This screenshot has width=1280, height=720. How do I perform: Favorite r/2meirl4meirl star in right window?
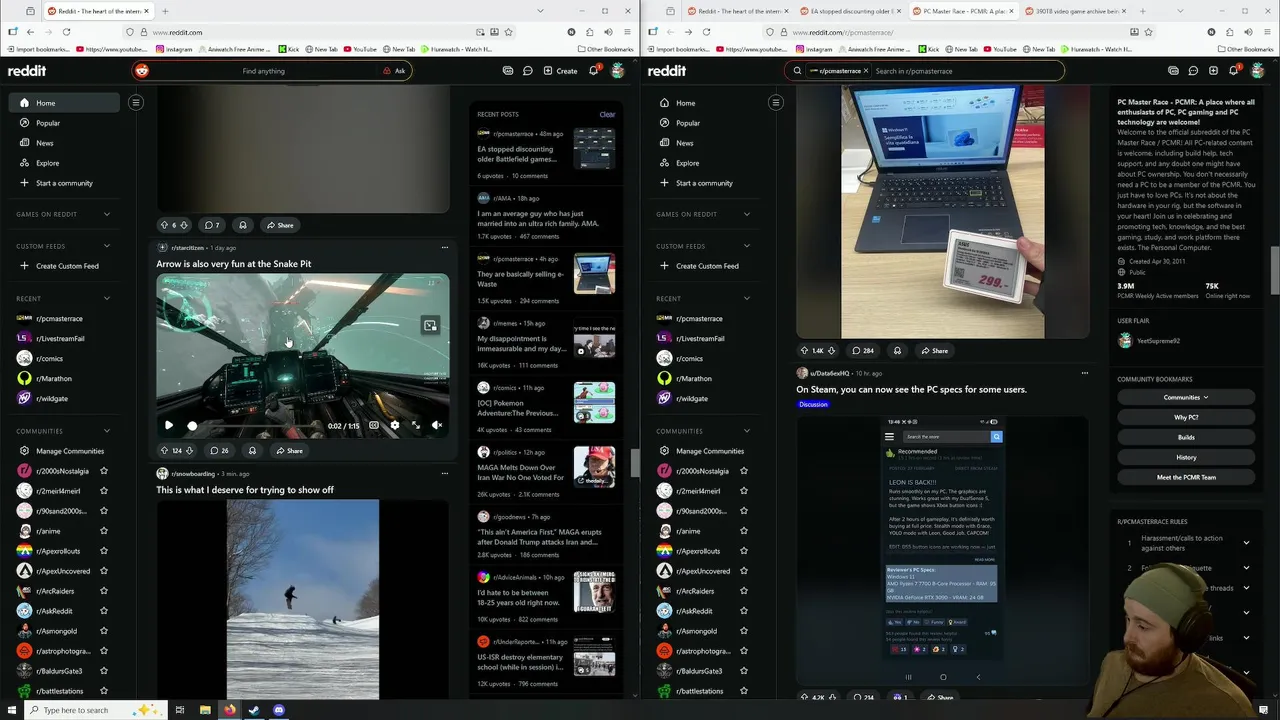(x=744, y=491)
